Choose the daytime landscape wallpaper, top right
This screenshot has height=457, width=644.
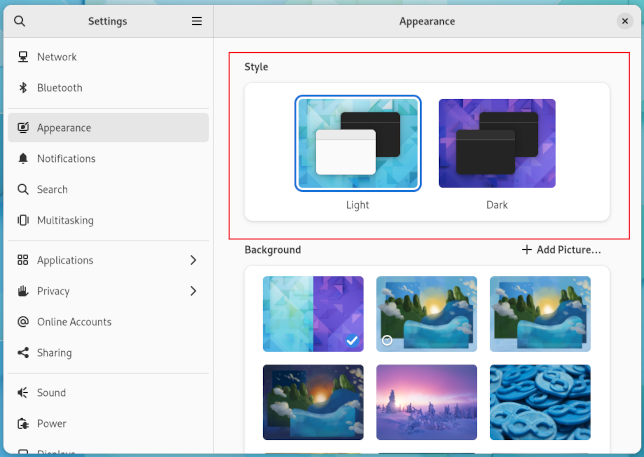click(540, 314)
